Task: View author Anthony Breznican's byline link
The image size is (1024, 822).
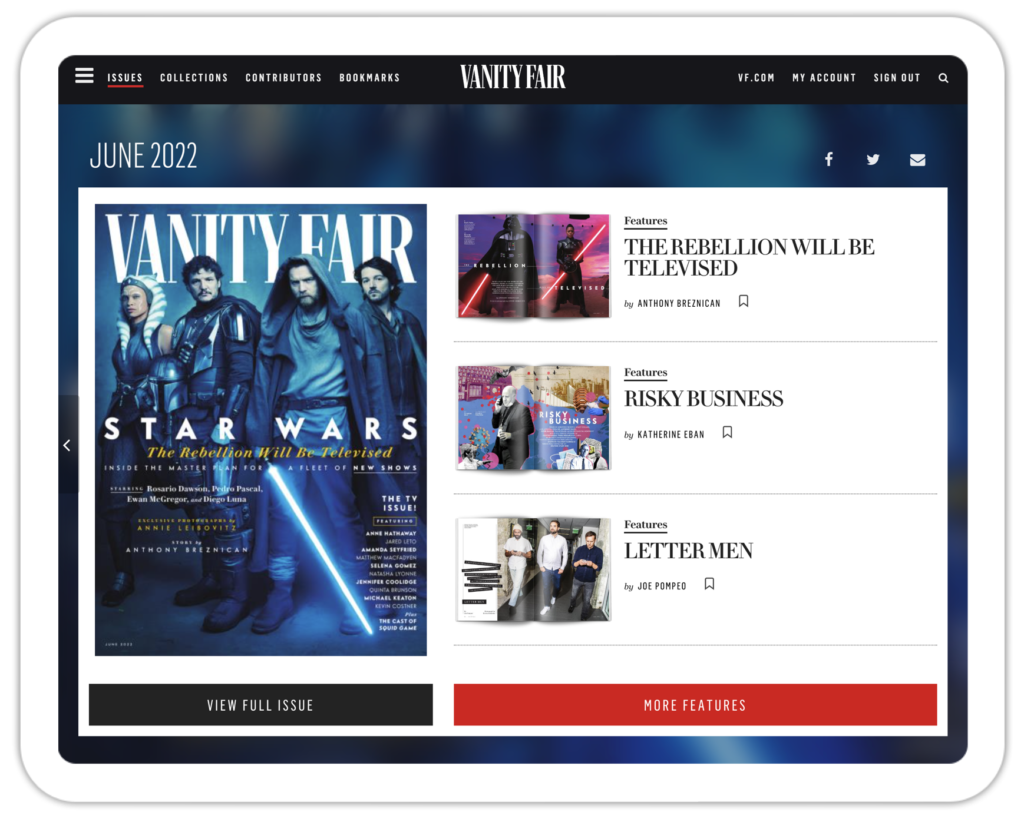Action: click(679, 304)
